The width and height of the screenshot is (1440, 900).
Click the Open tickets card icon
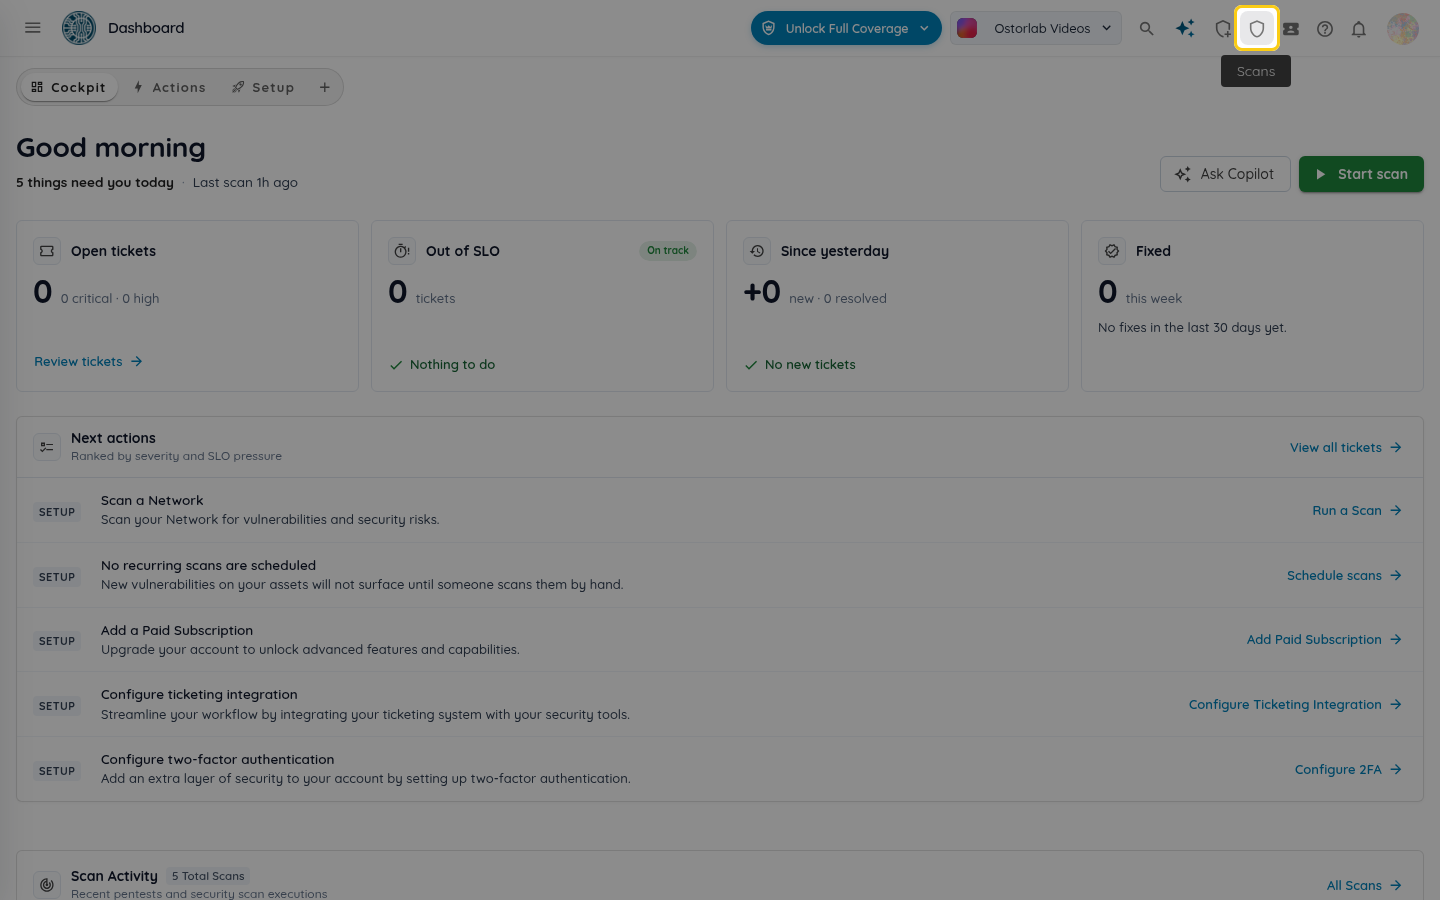click(47, 251)
